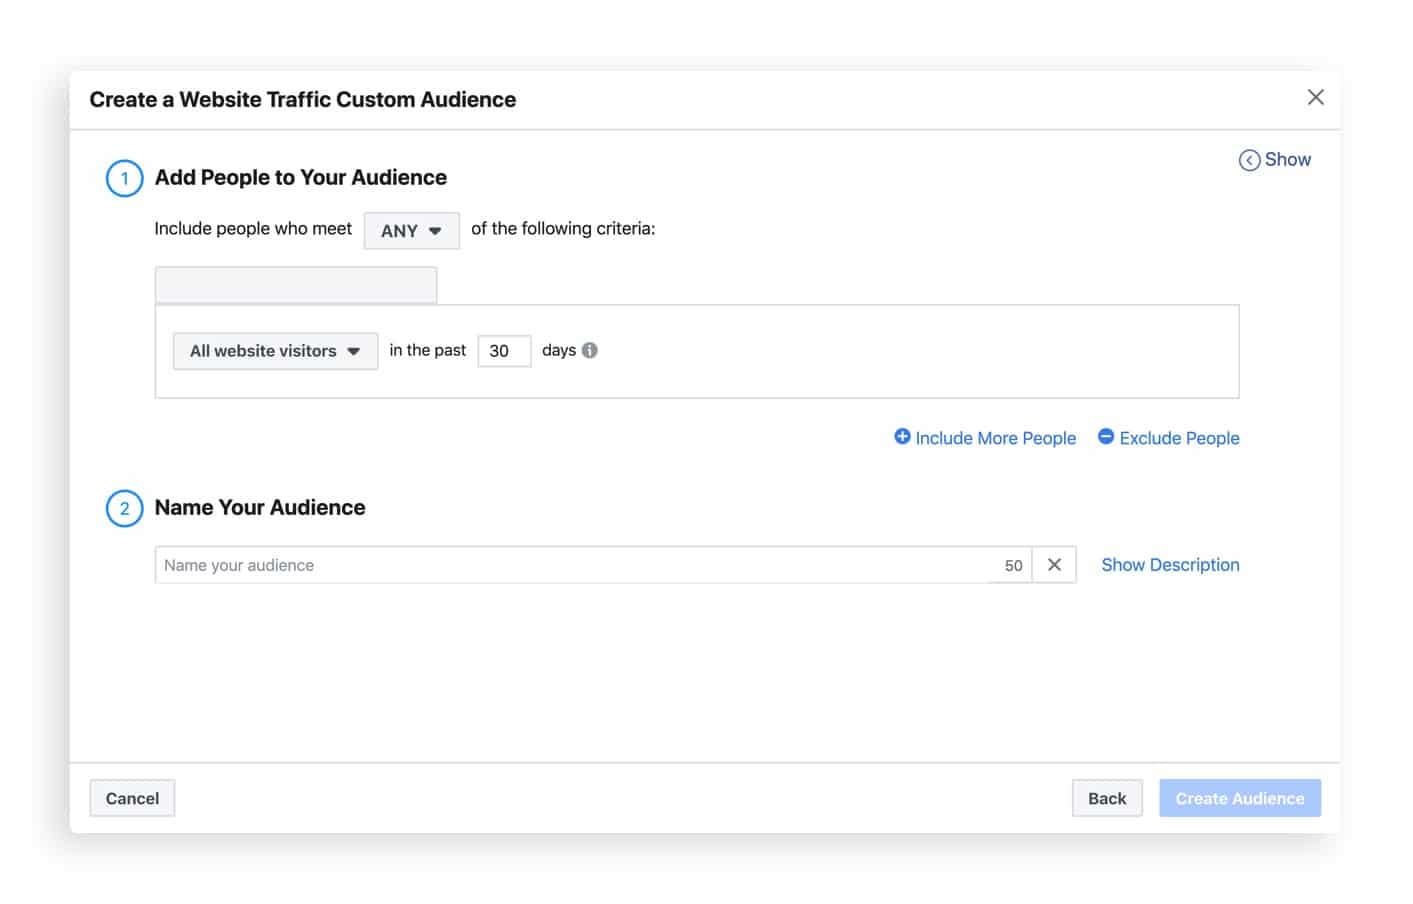Click the step 1 circle icon
Viewport: 1413px width, 904px height.
tap(124, 178)
